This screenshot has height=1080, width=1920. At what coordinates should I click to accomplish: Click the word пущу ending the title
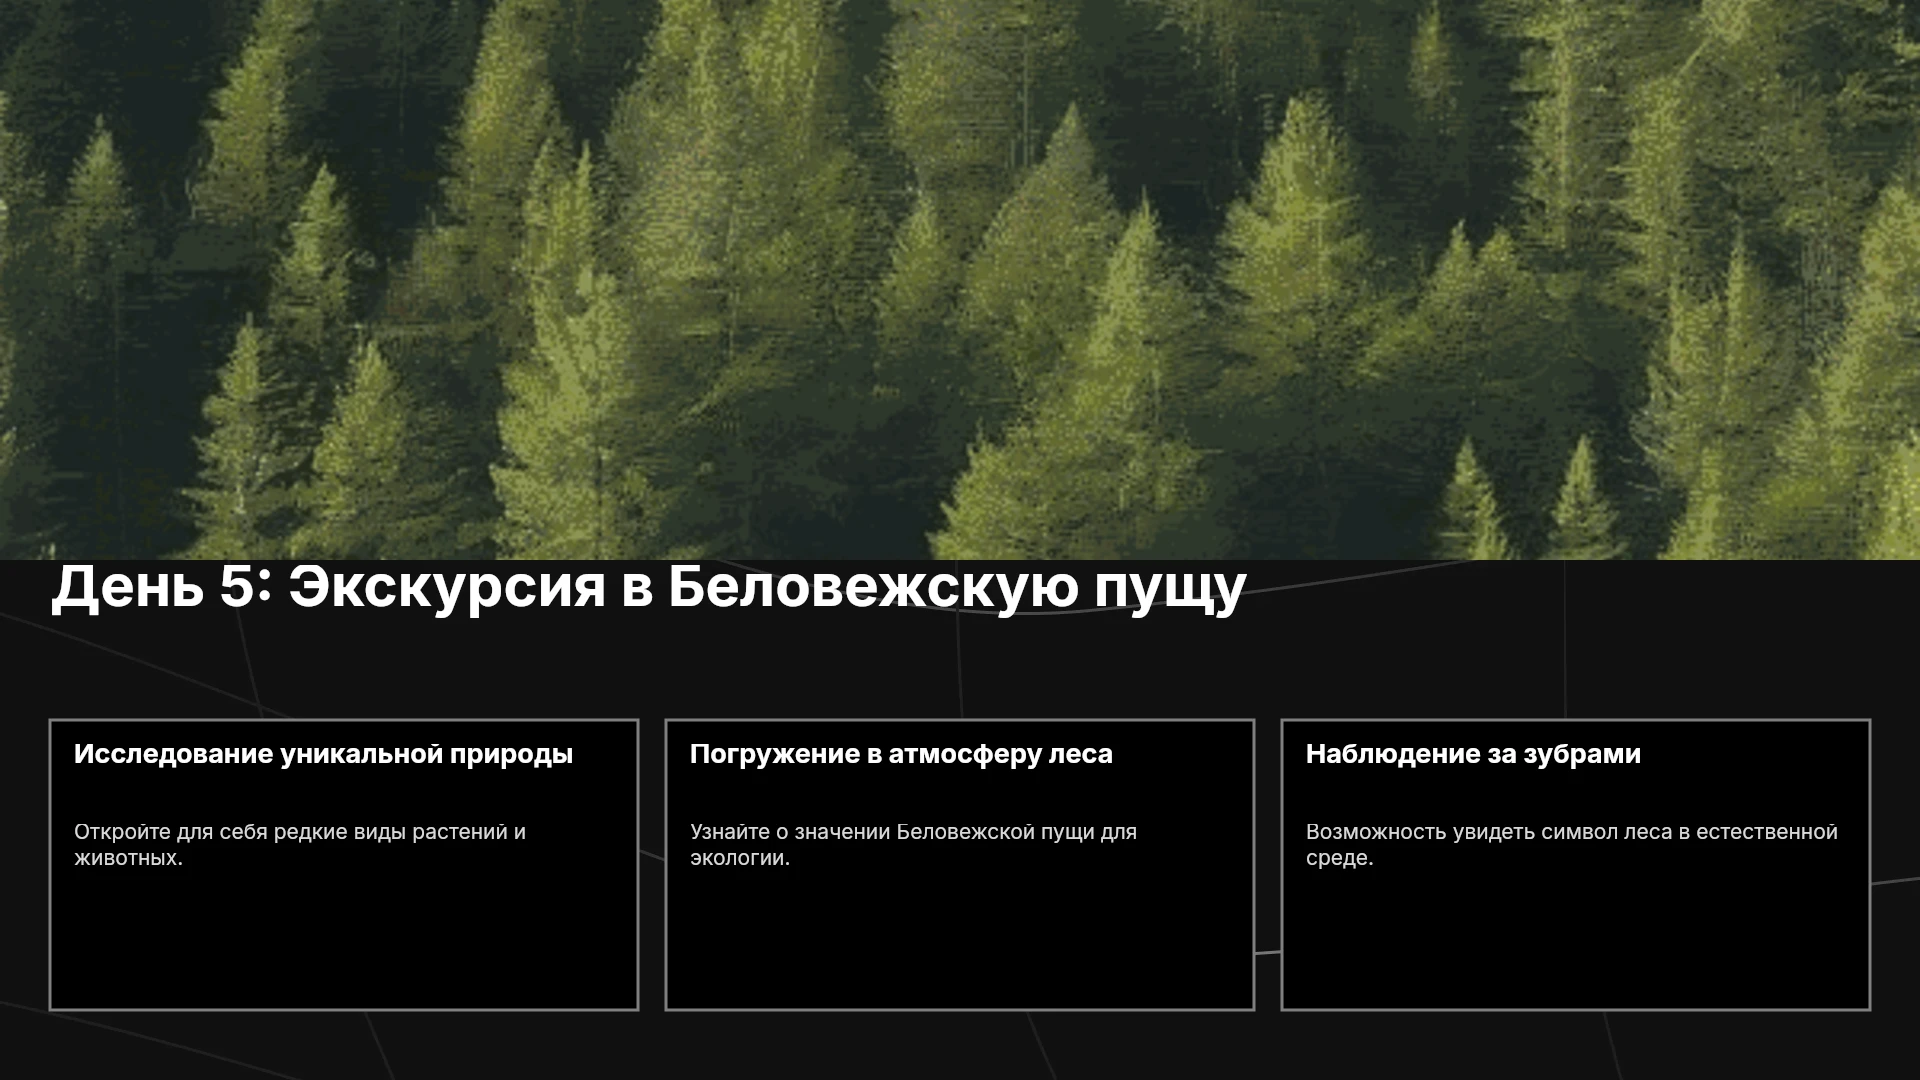click(x=1170, y=590)
